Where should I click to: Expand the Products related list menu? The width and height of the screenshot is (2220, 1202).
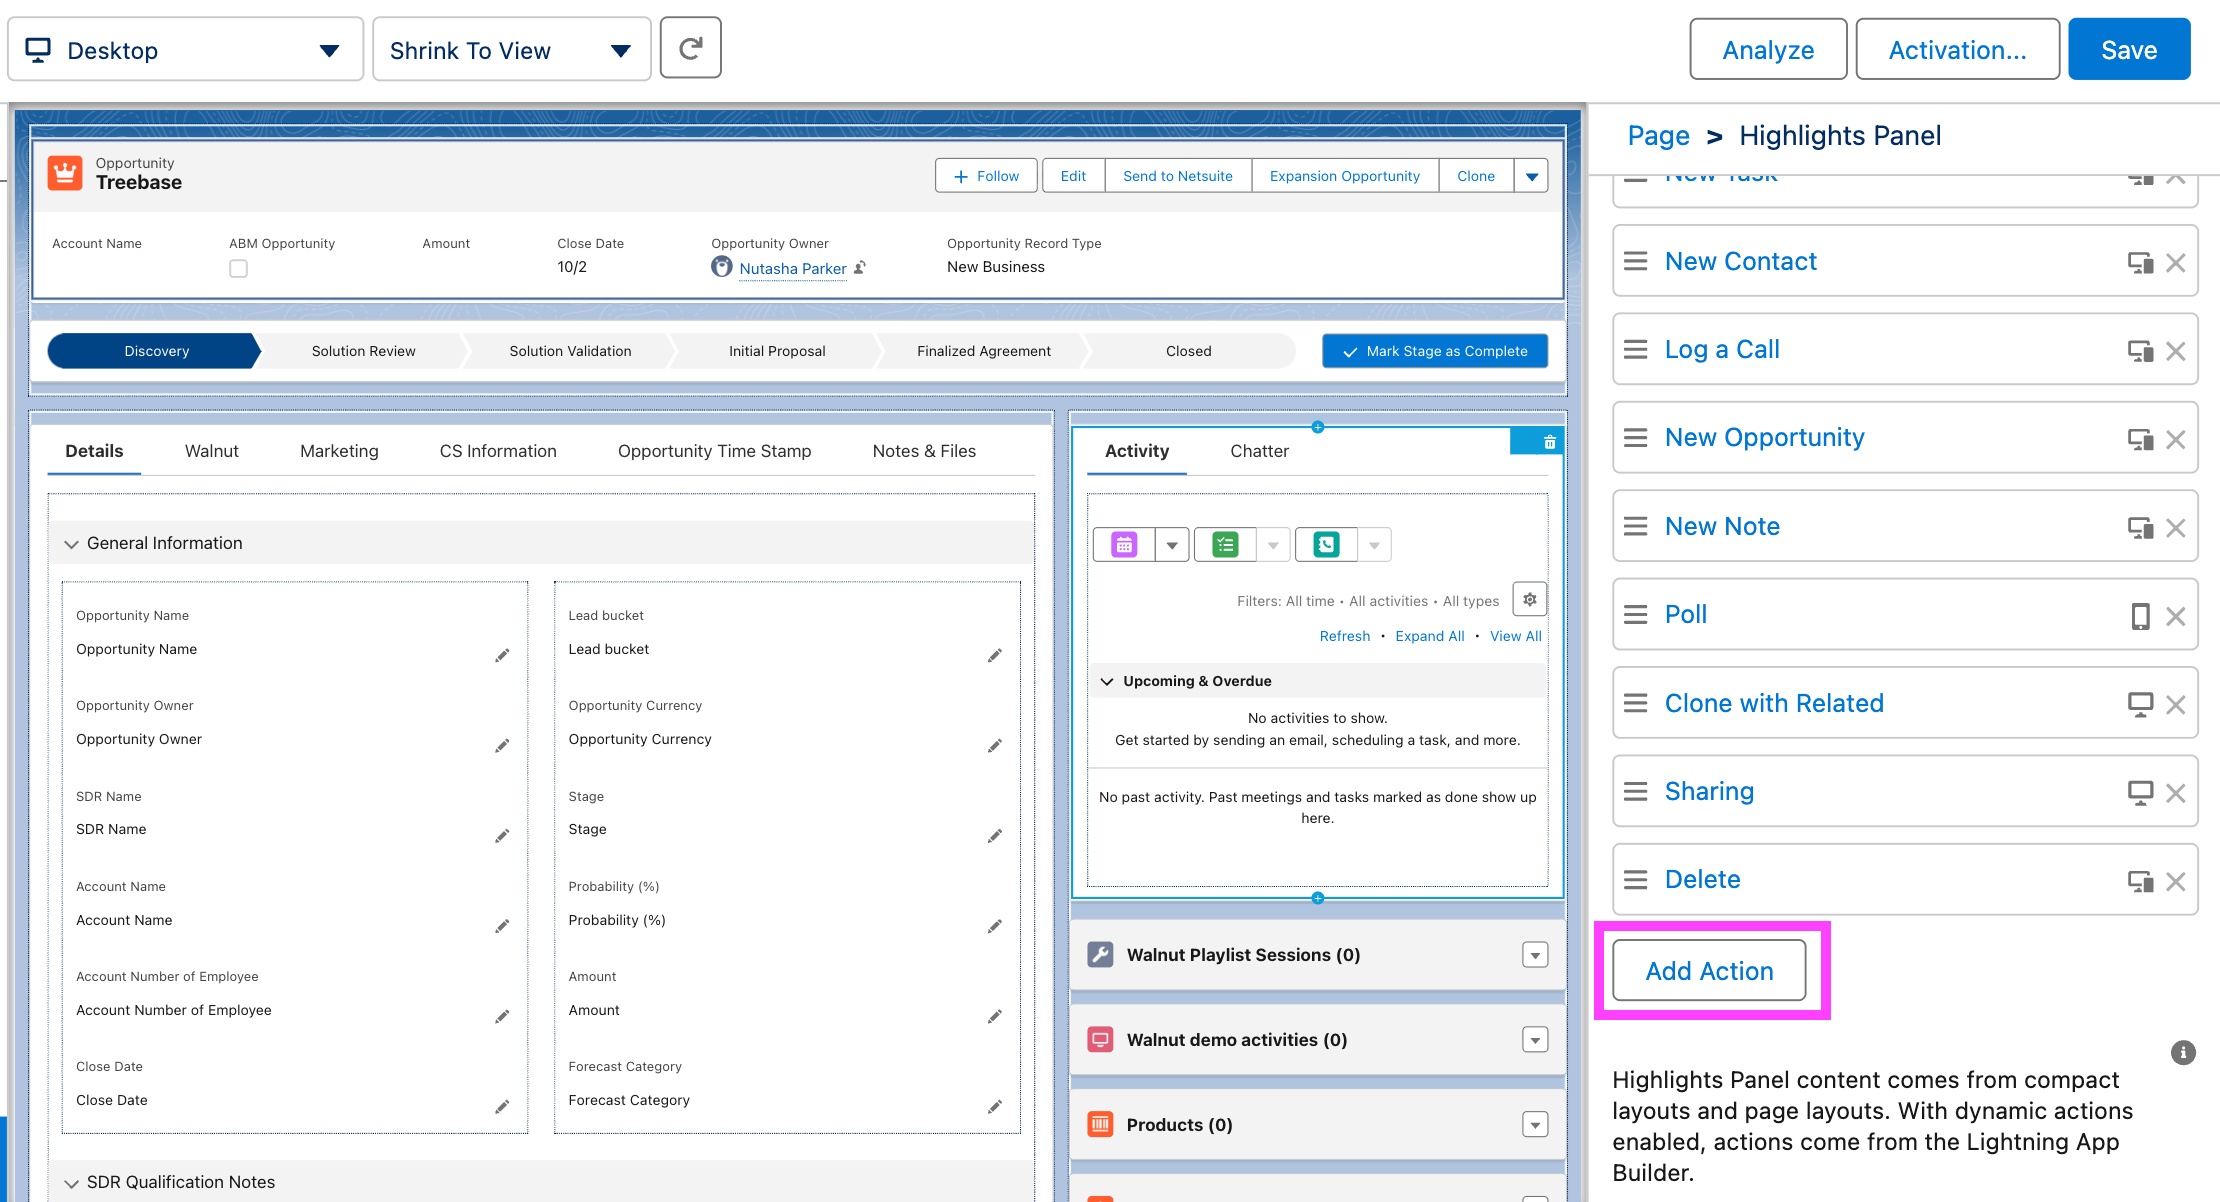1535,1125
